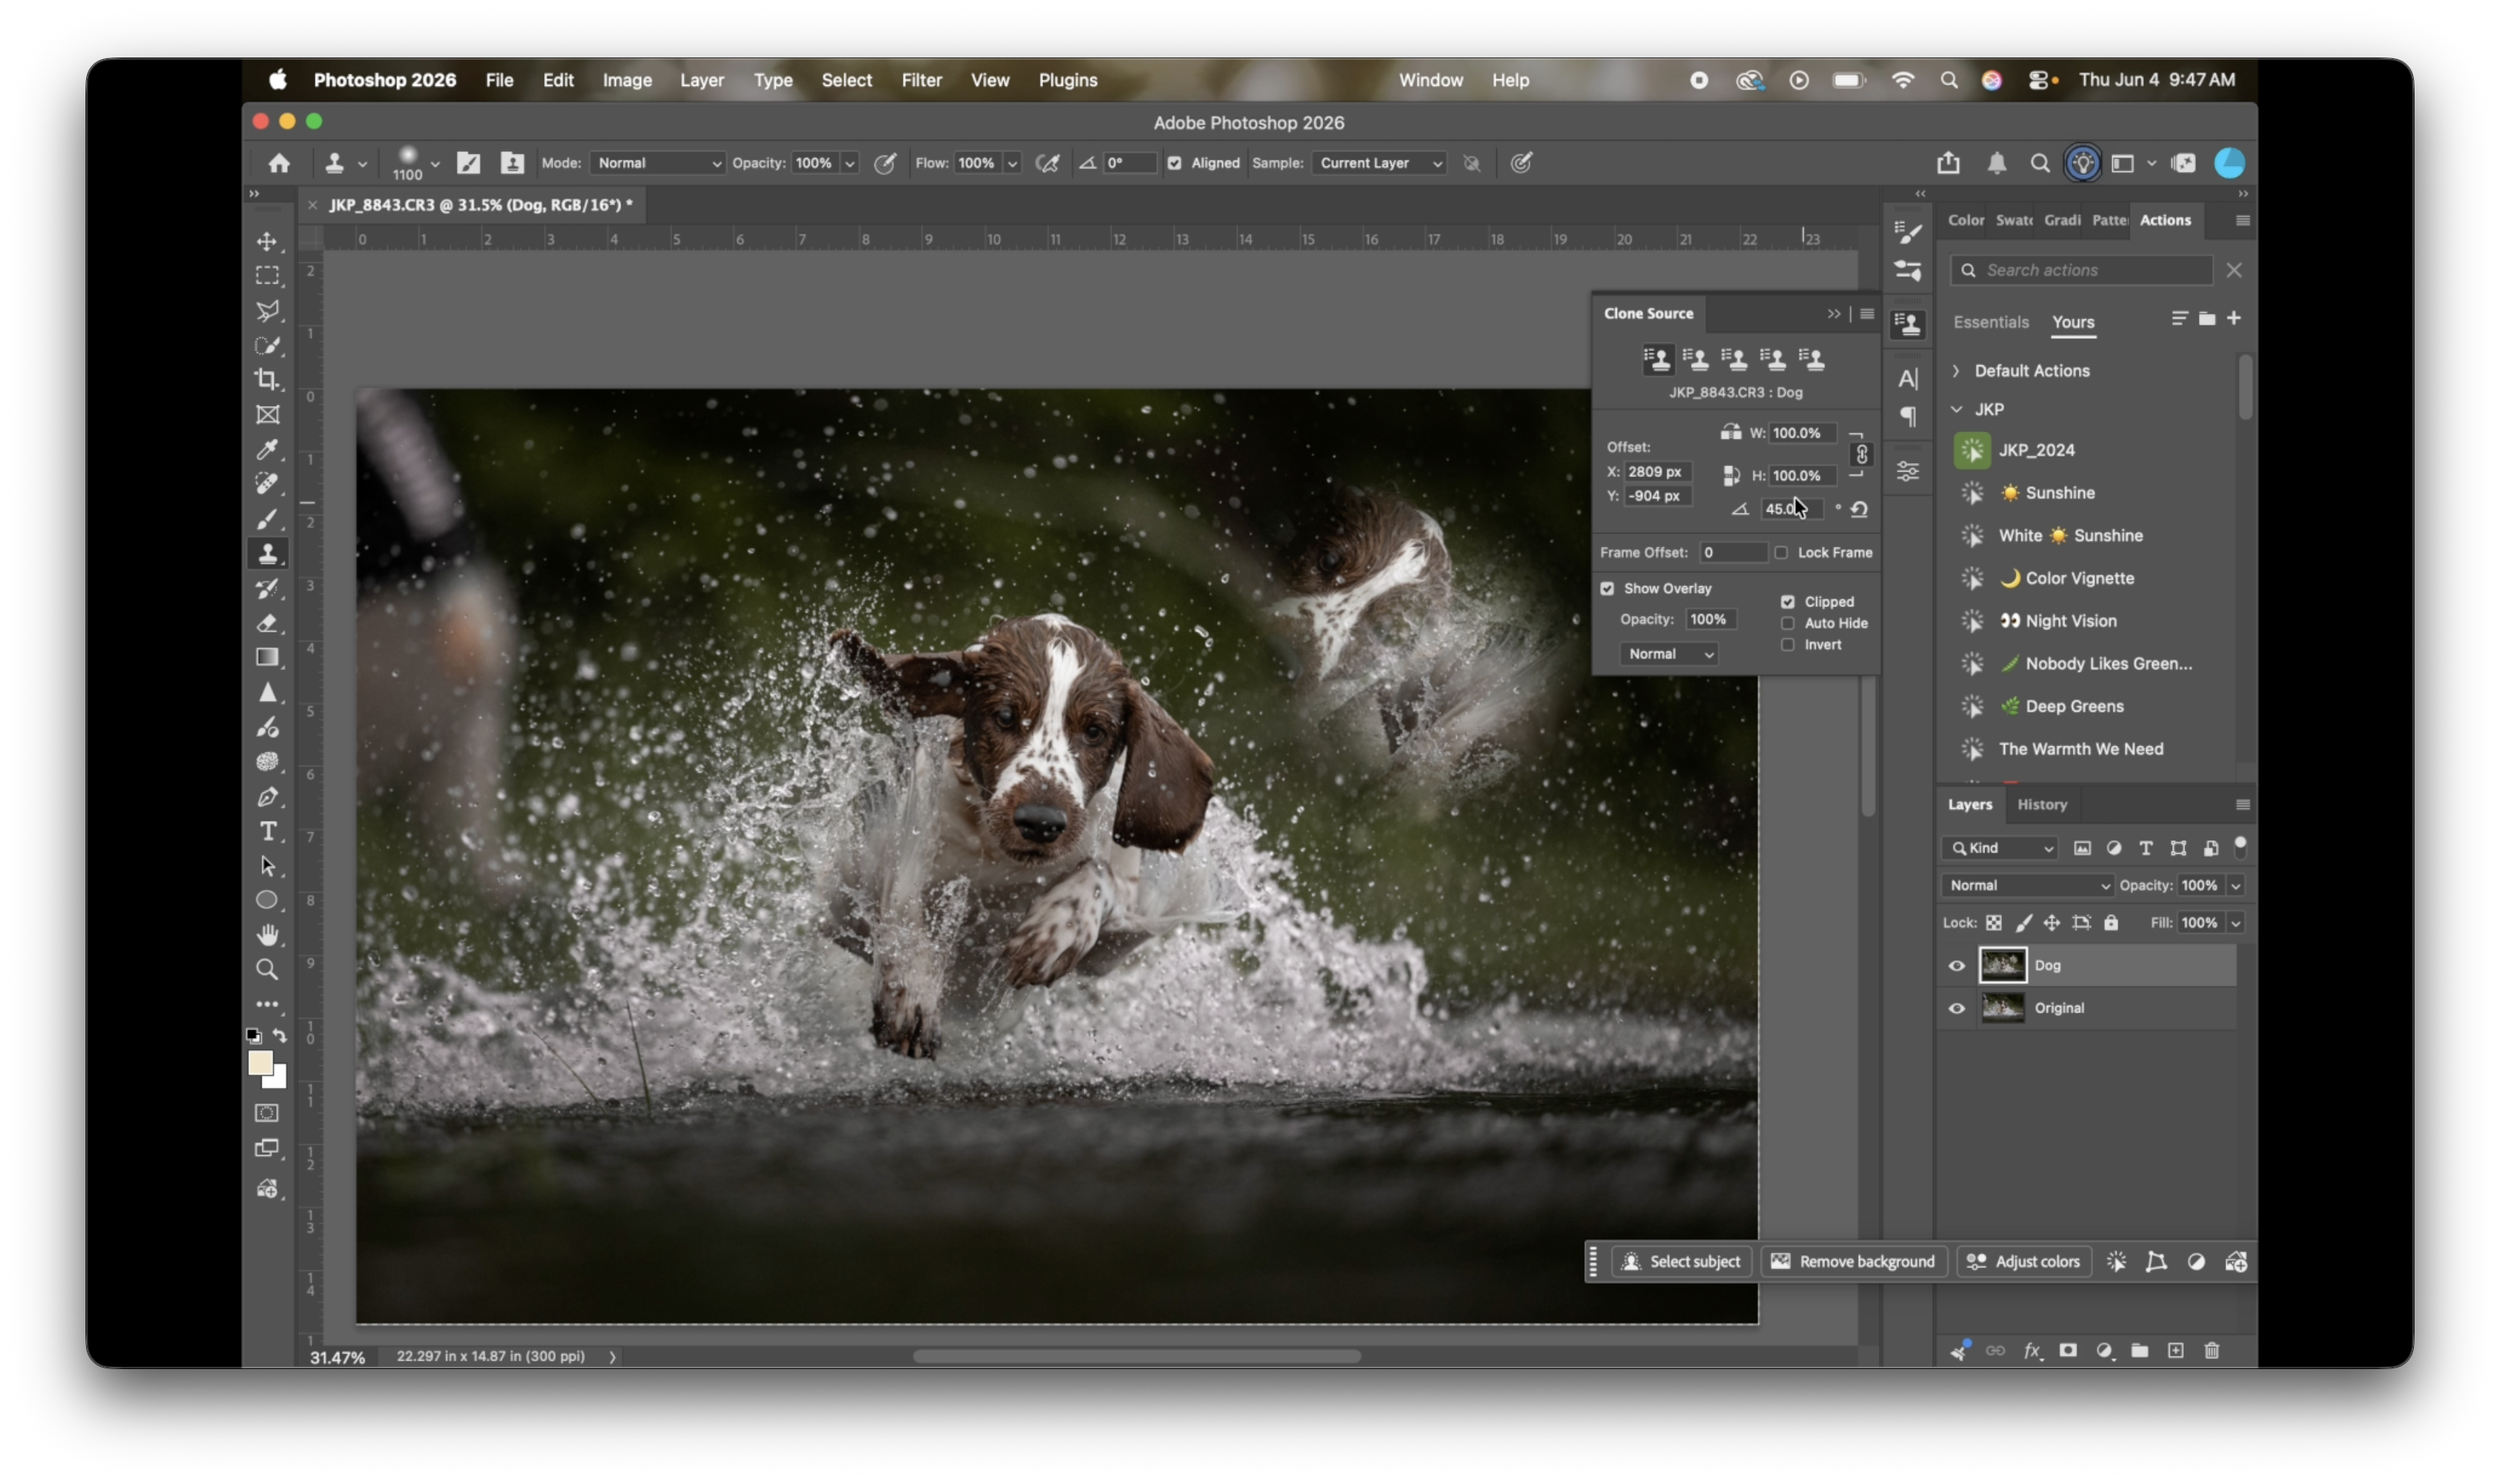Viewport: 2500px width, 1482px height.
Task: Select the Rectangular Marquee tool
Action: coord(267,276)
